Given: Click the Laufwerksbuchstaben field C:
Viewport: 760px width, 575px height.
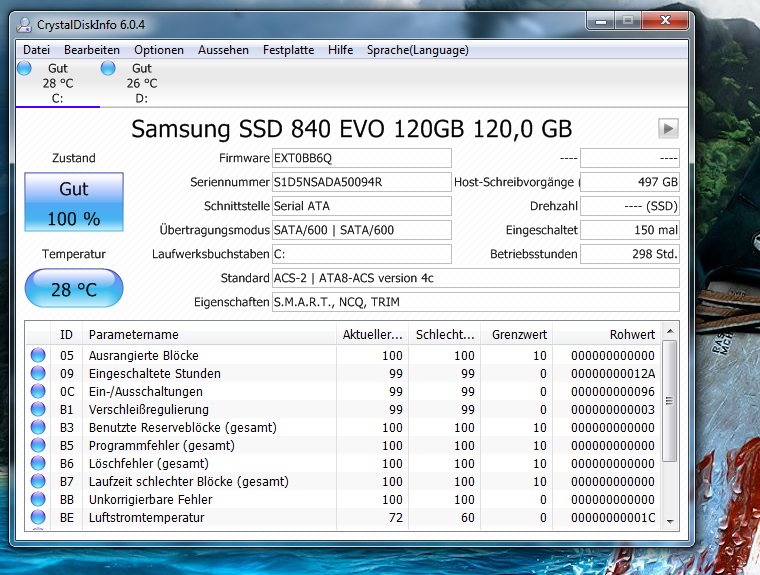Looking at the screenshot, I should pyautogui.click(x=362, y=254).
